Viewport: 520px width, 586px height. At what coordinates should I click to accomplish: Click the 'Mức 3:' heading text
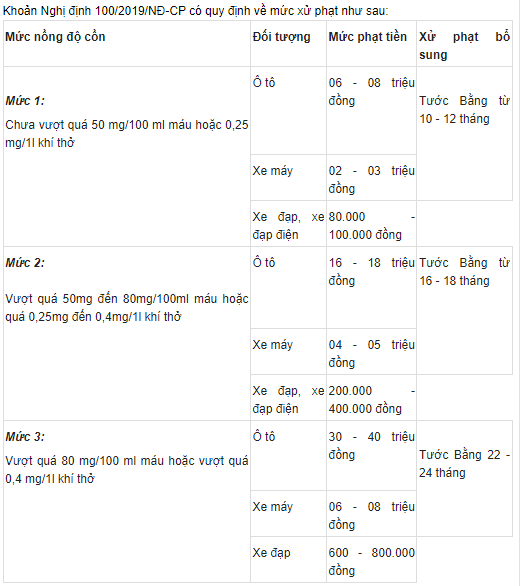click(x=25, y=437)
